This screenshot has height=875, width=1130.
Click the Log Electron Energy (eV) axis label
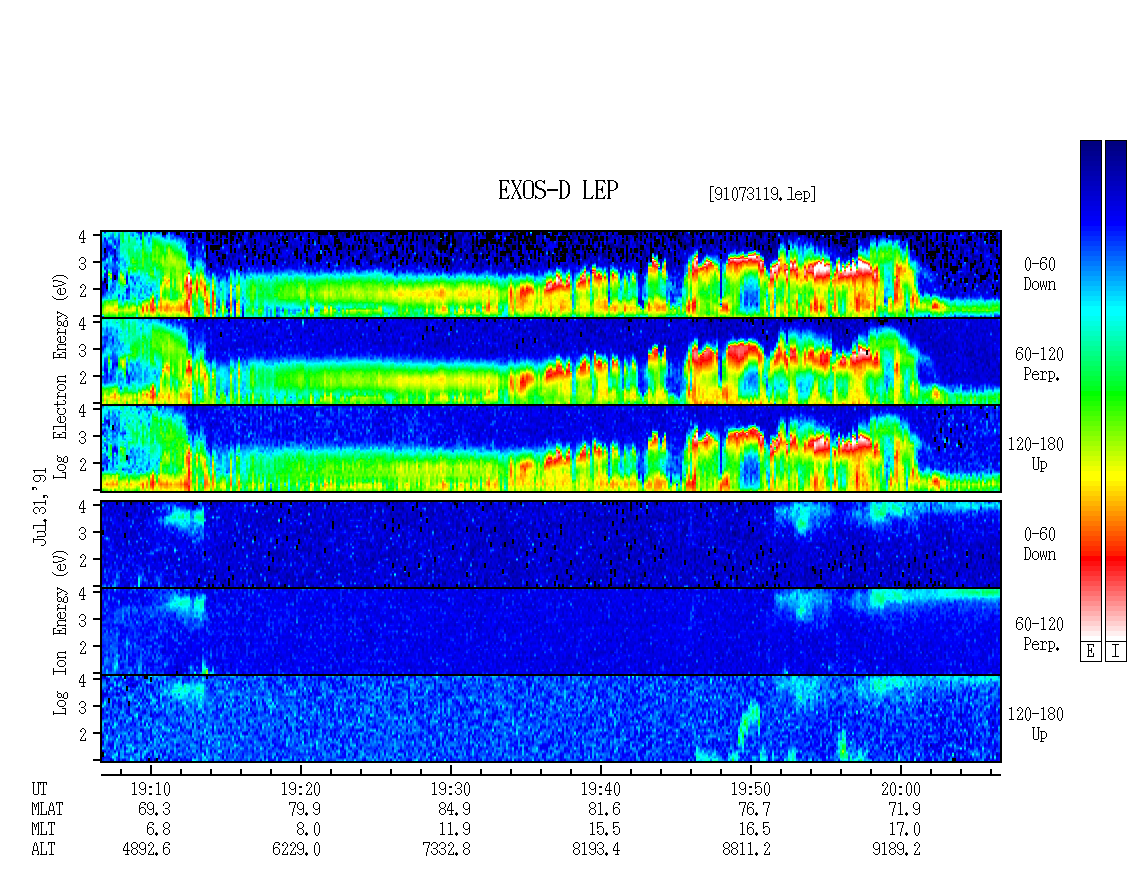click(x=61, y=376)
